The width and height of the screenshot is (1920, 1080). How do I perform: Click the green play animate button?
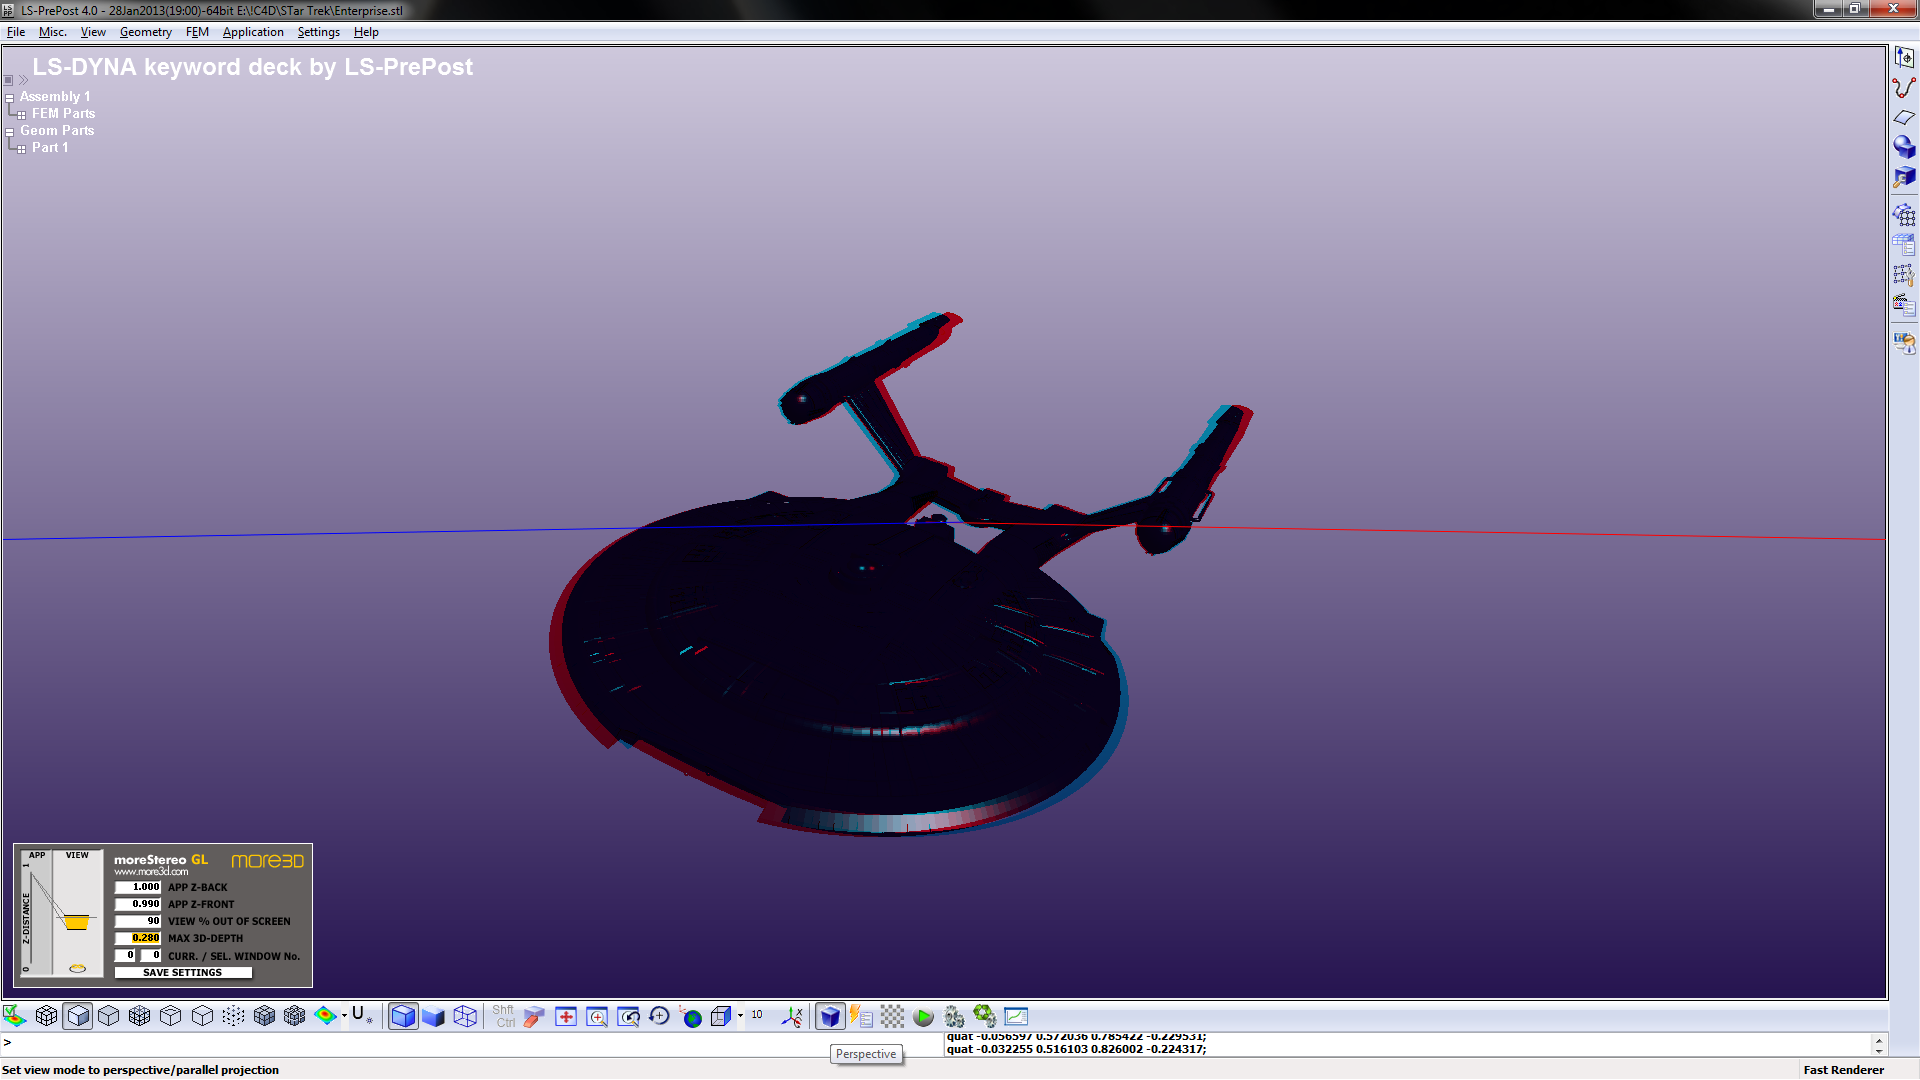point(923,1016)
